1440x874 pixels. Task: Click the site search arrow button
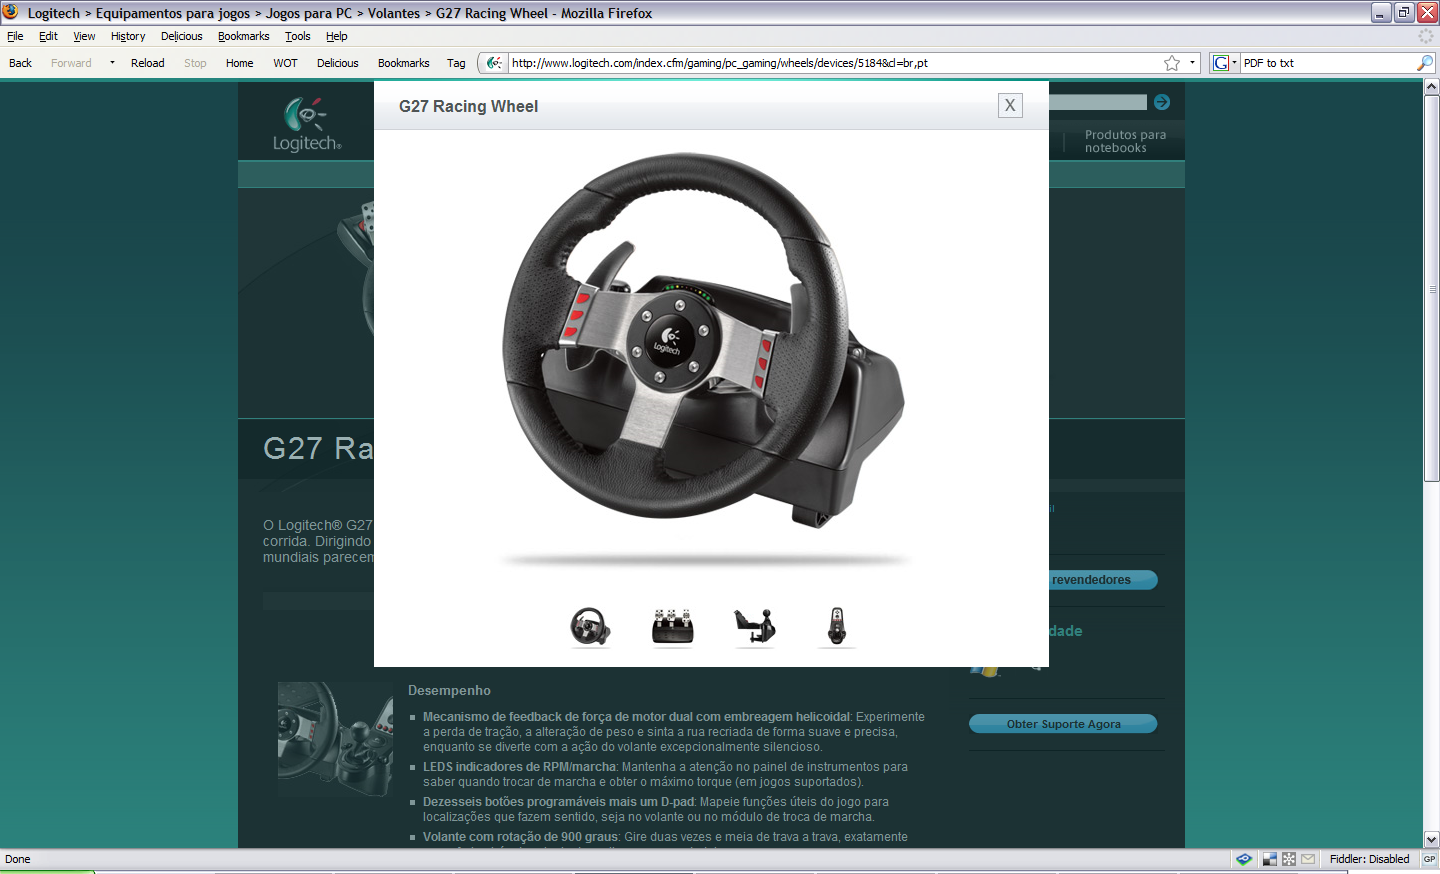pyautogui.click(x=1161, y=102)
